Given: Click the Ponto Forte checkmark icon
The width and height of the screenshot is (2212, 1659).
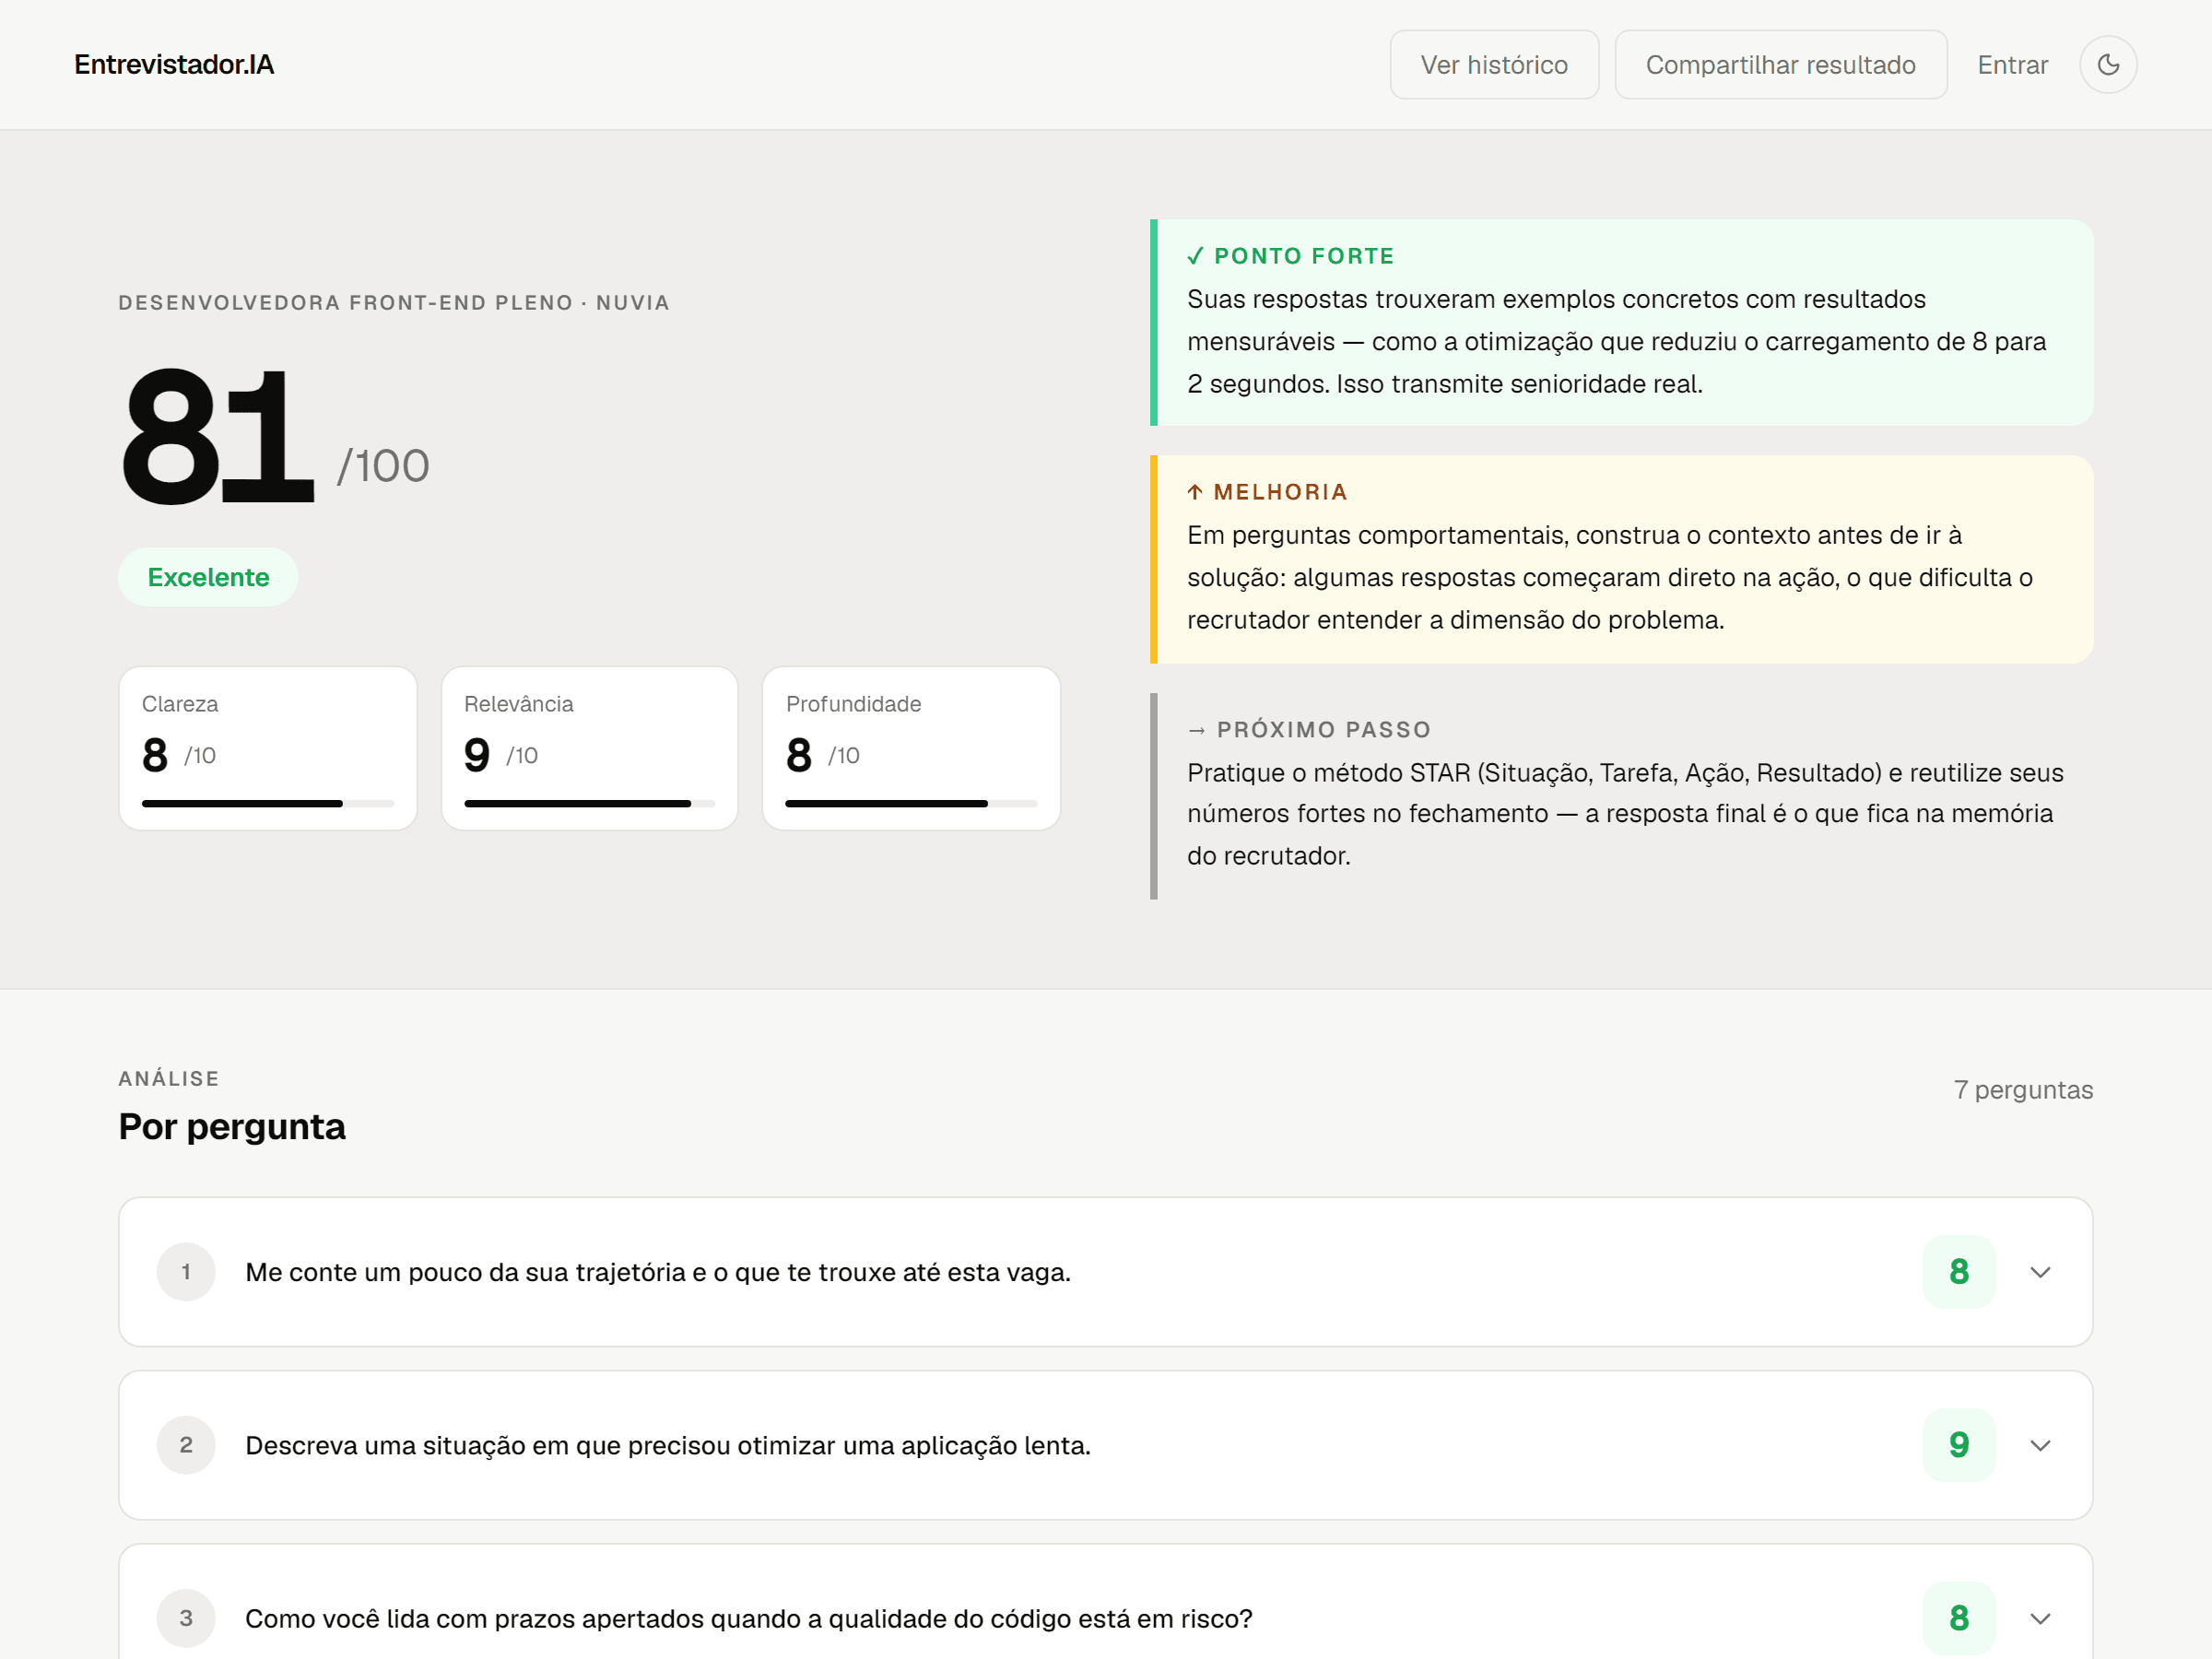Looking at the screenshot, I should (x=1195, y=256).
